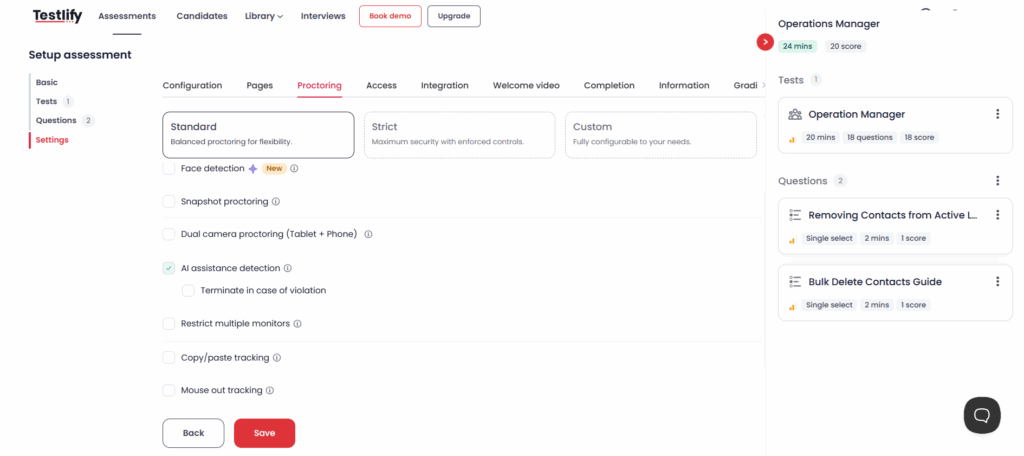
Task: Go to Assessments in top navigation
Action: tap(127, 16)
